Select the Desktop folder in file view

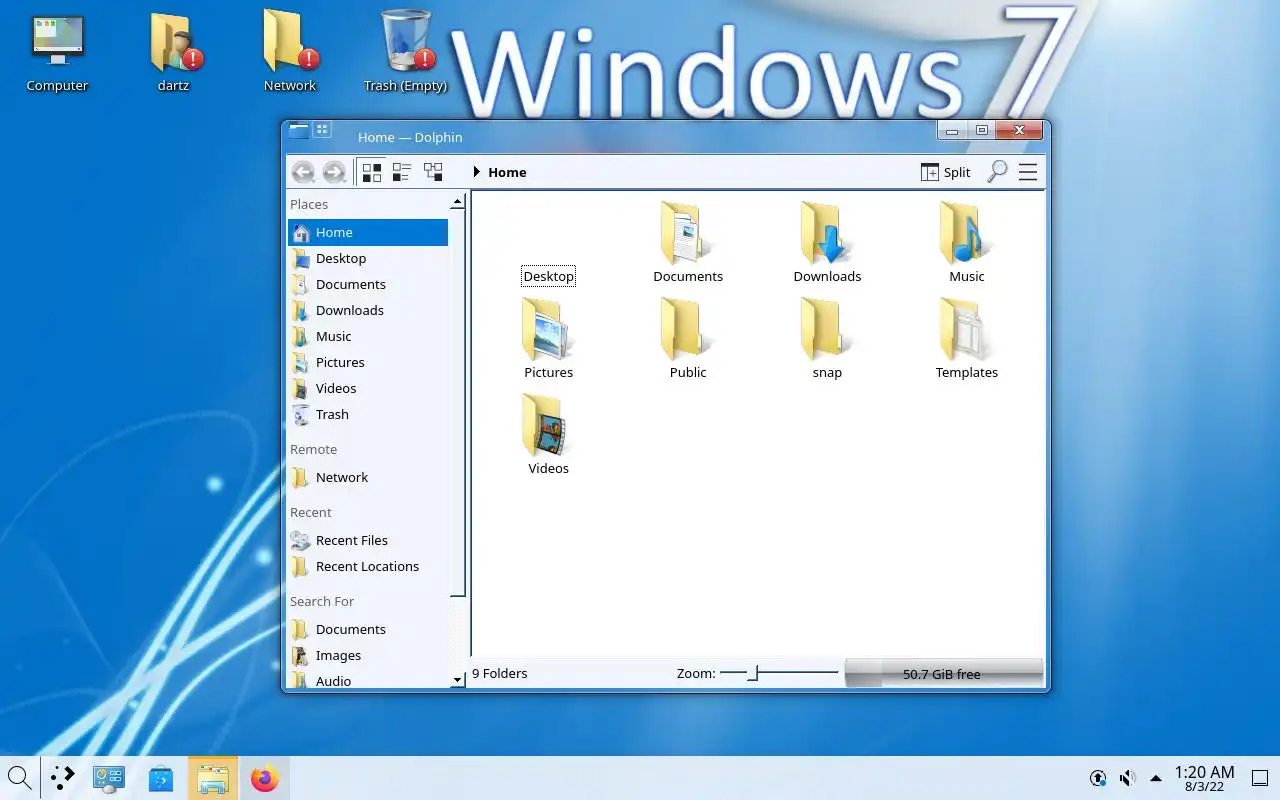tap(548, 276)
